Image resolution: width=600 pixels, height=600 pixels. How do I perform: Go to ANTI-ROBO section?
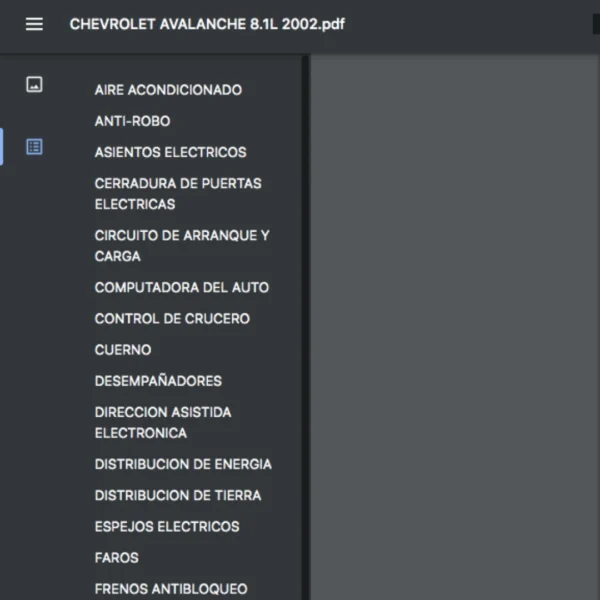[132, 121]
